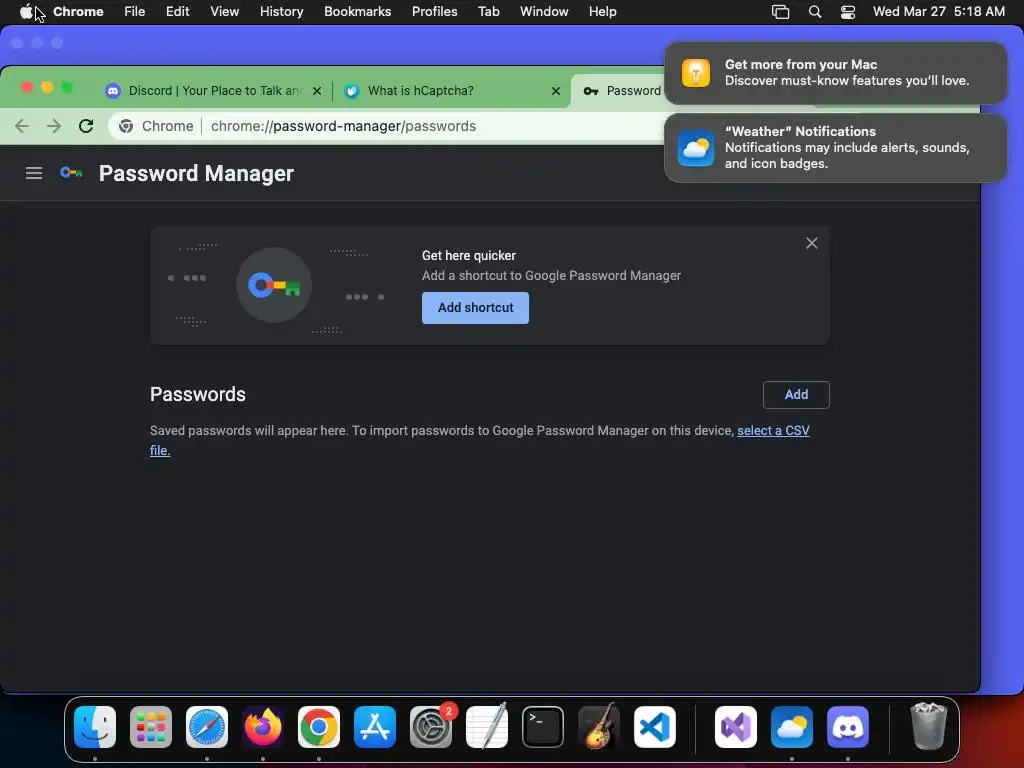This screenshot has width=1024, height=768.
Task: Open Discord from the Dock
Action: [848, 727]
